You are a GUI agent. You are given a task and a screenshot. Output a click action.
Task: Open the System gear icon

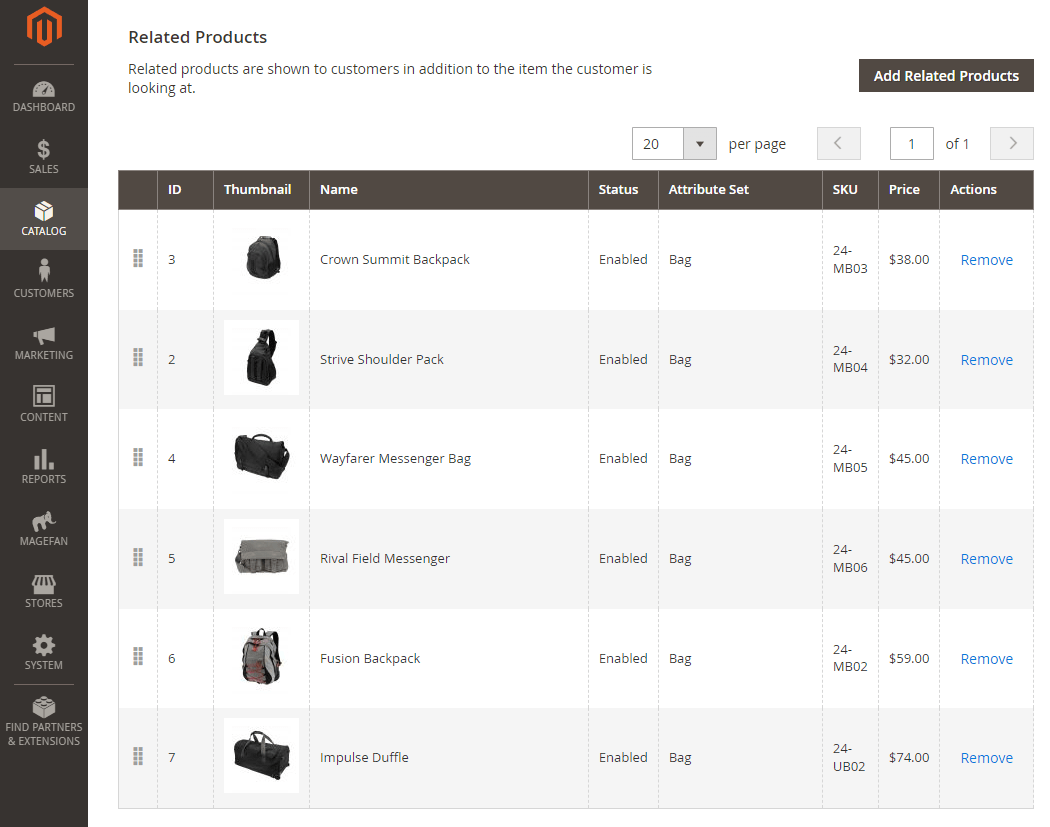tap(44, 645)
